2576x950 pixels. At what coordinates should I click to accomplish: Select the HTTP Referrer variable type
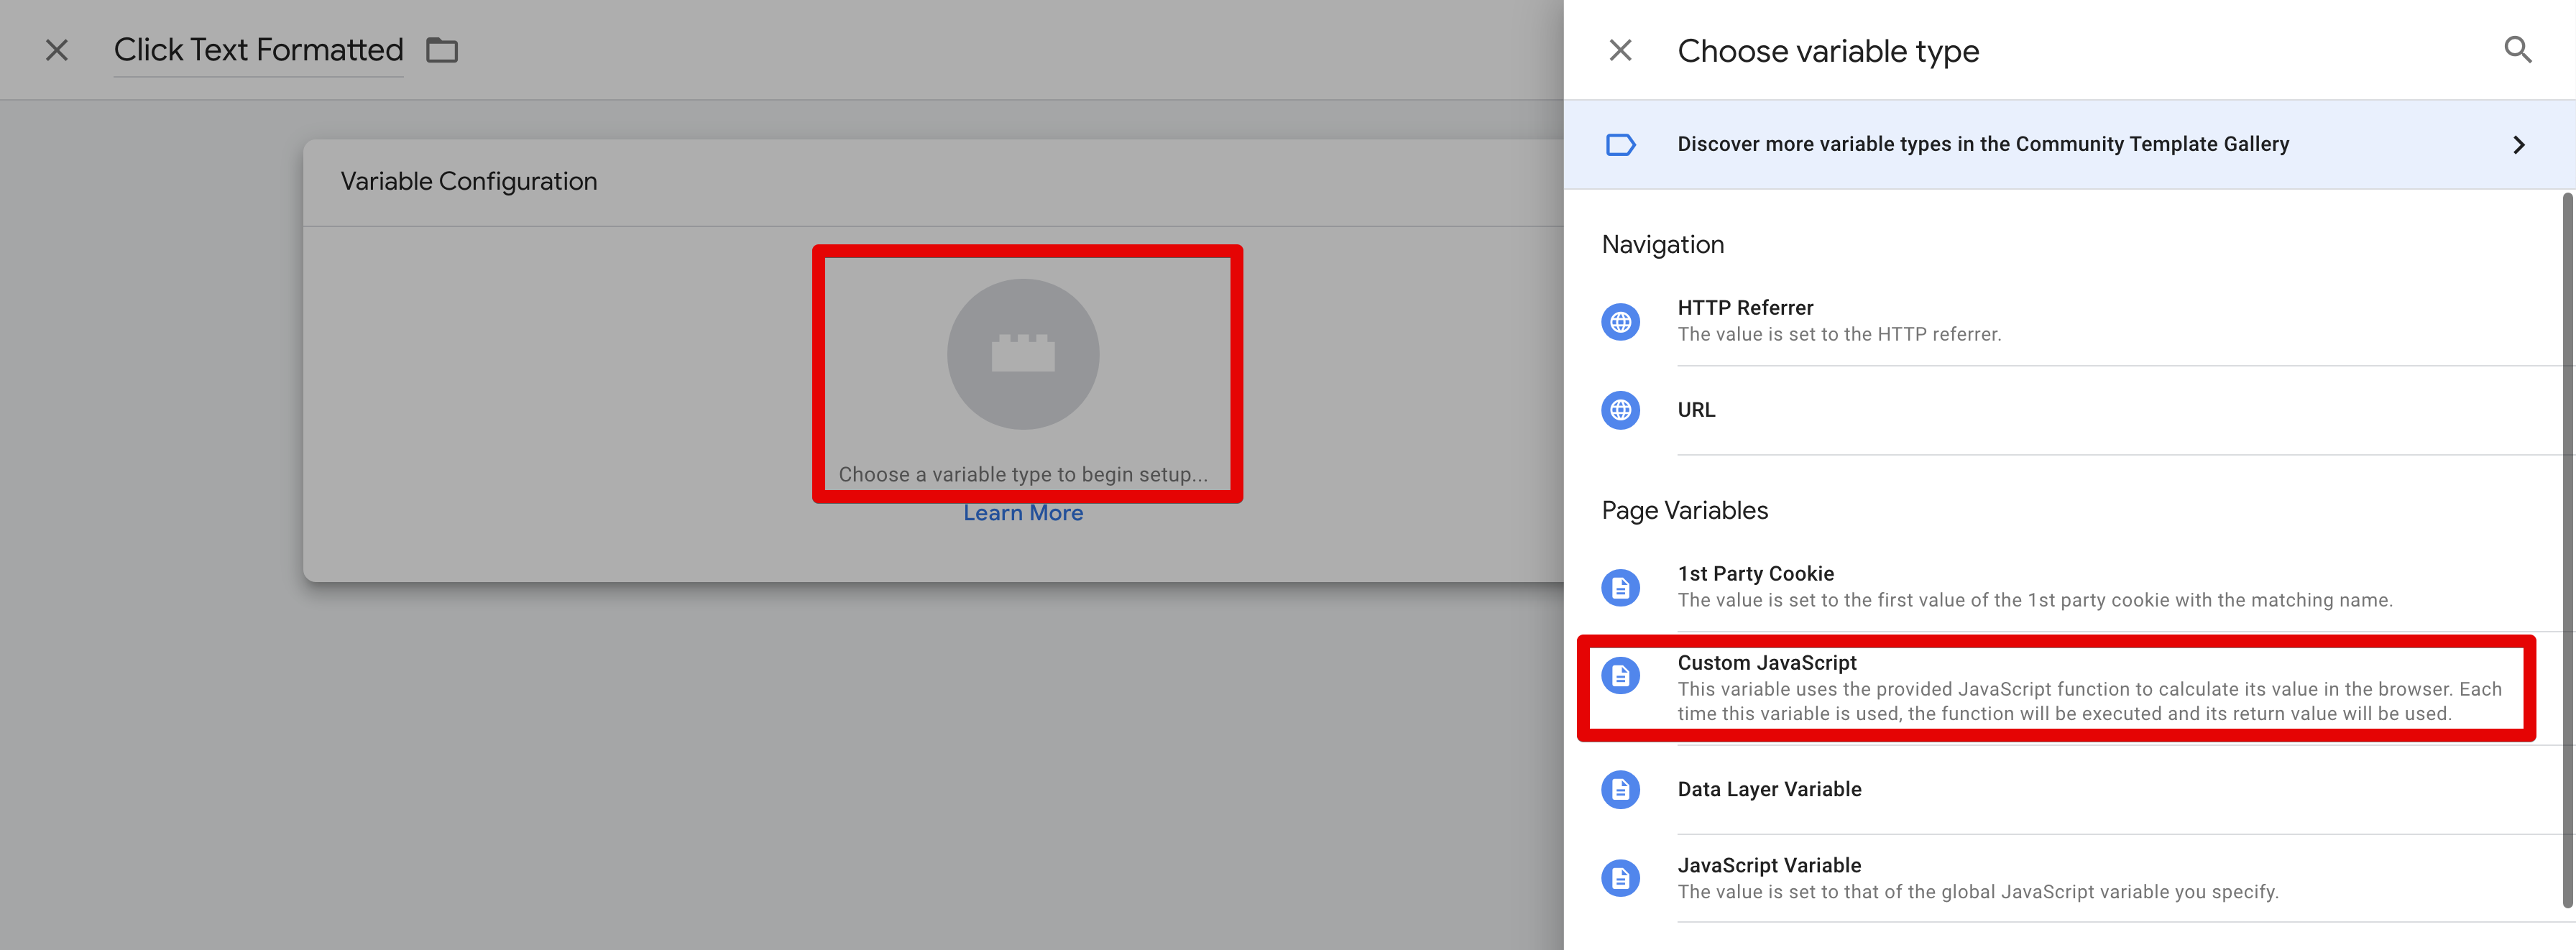pyautogui.click(x=2069, y=321)
